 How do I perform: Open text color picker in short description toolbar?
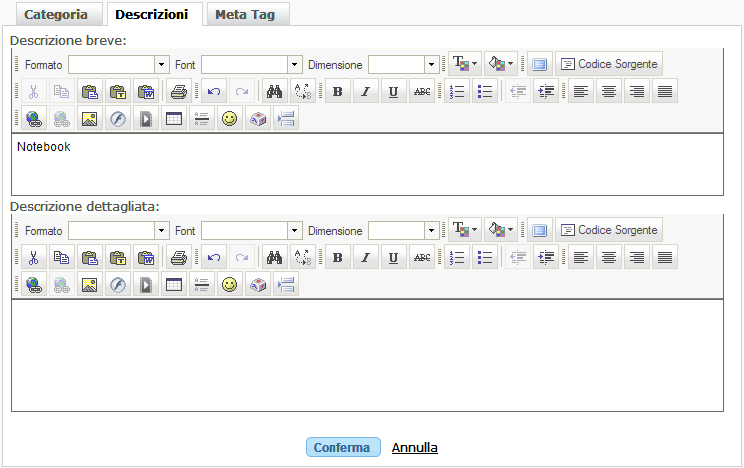[465, 64]
